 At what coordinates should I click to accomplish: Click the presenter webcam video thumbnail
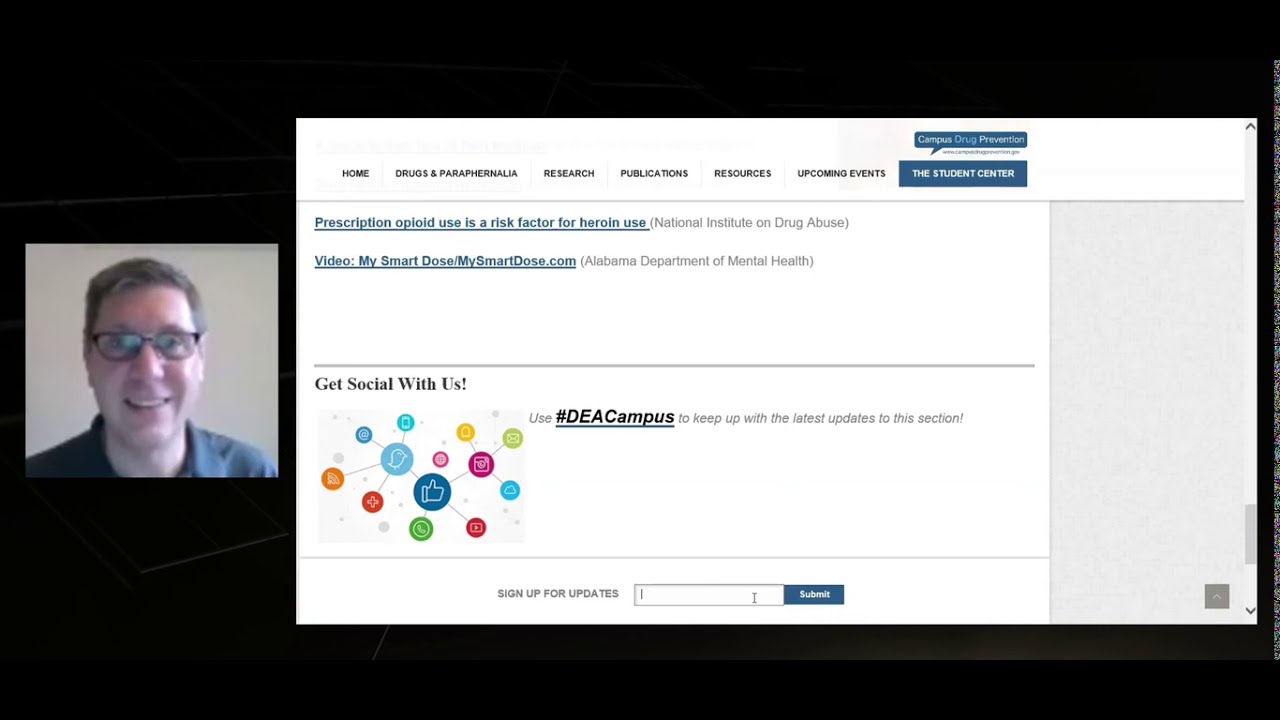coord(152,361)
